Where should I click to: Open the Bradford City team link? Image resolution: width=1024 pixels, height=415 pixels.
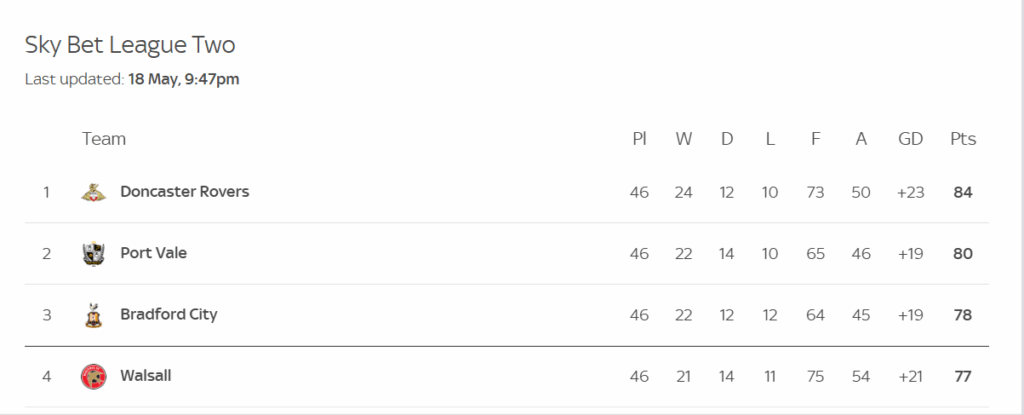[168, 314]
